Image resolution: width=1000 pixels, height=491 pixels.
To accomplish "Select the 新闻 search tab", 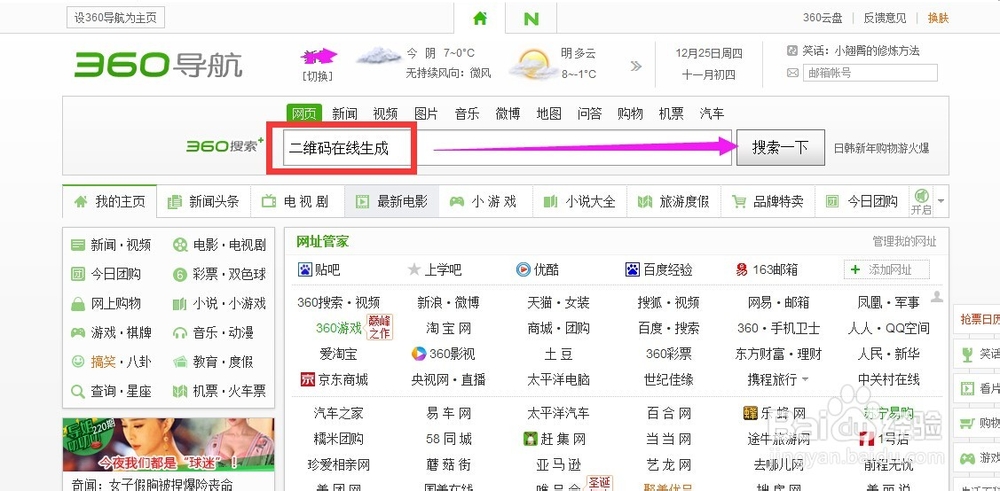I will tap(344, 114).
